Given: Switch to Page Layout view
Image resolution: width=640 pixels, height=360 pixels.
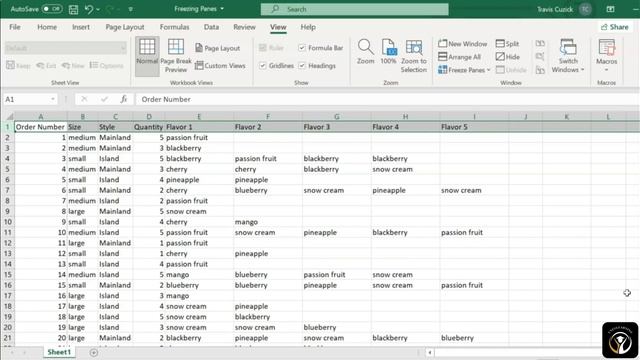Looking at the screenshot, I should click(218, 48).
